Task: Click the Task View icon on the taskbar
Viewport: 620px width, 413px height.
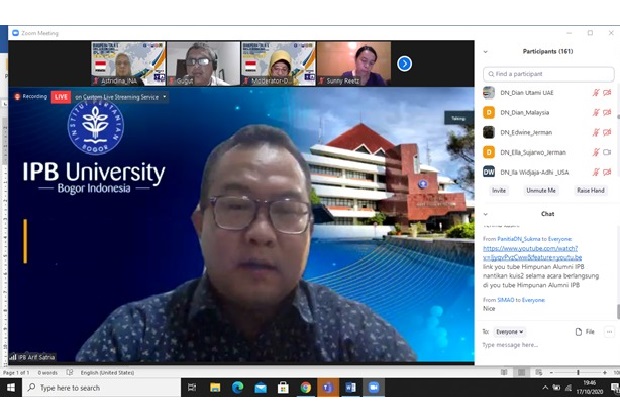Action: (192, 388)
